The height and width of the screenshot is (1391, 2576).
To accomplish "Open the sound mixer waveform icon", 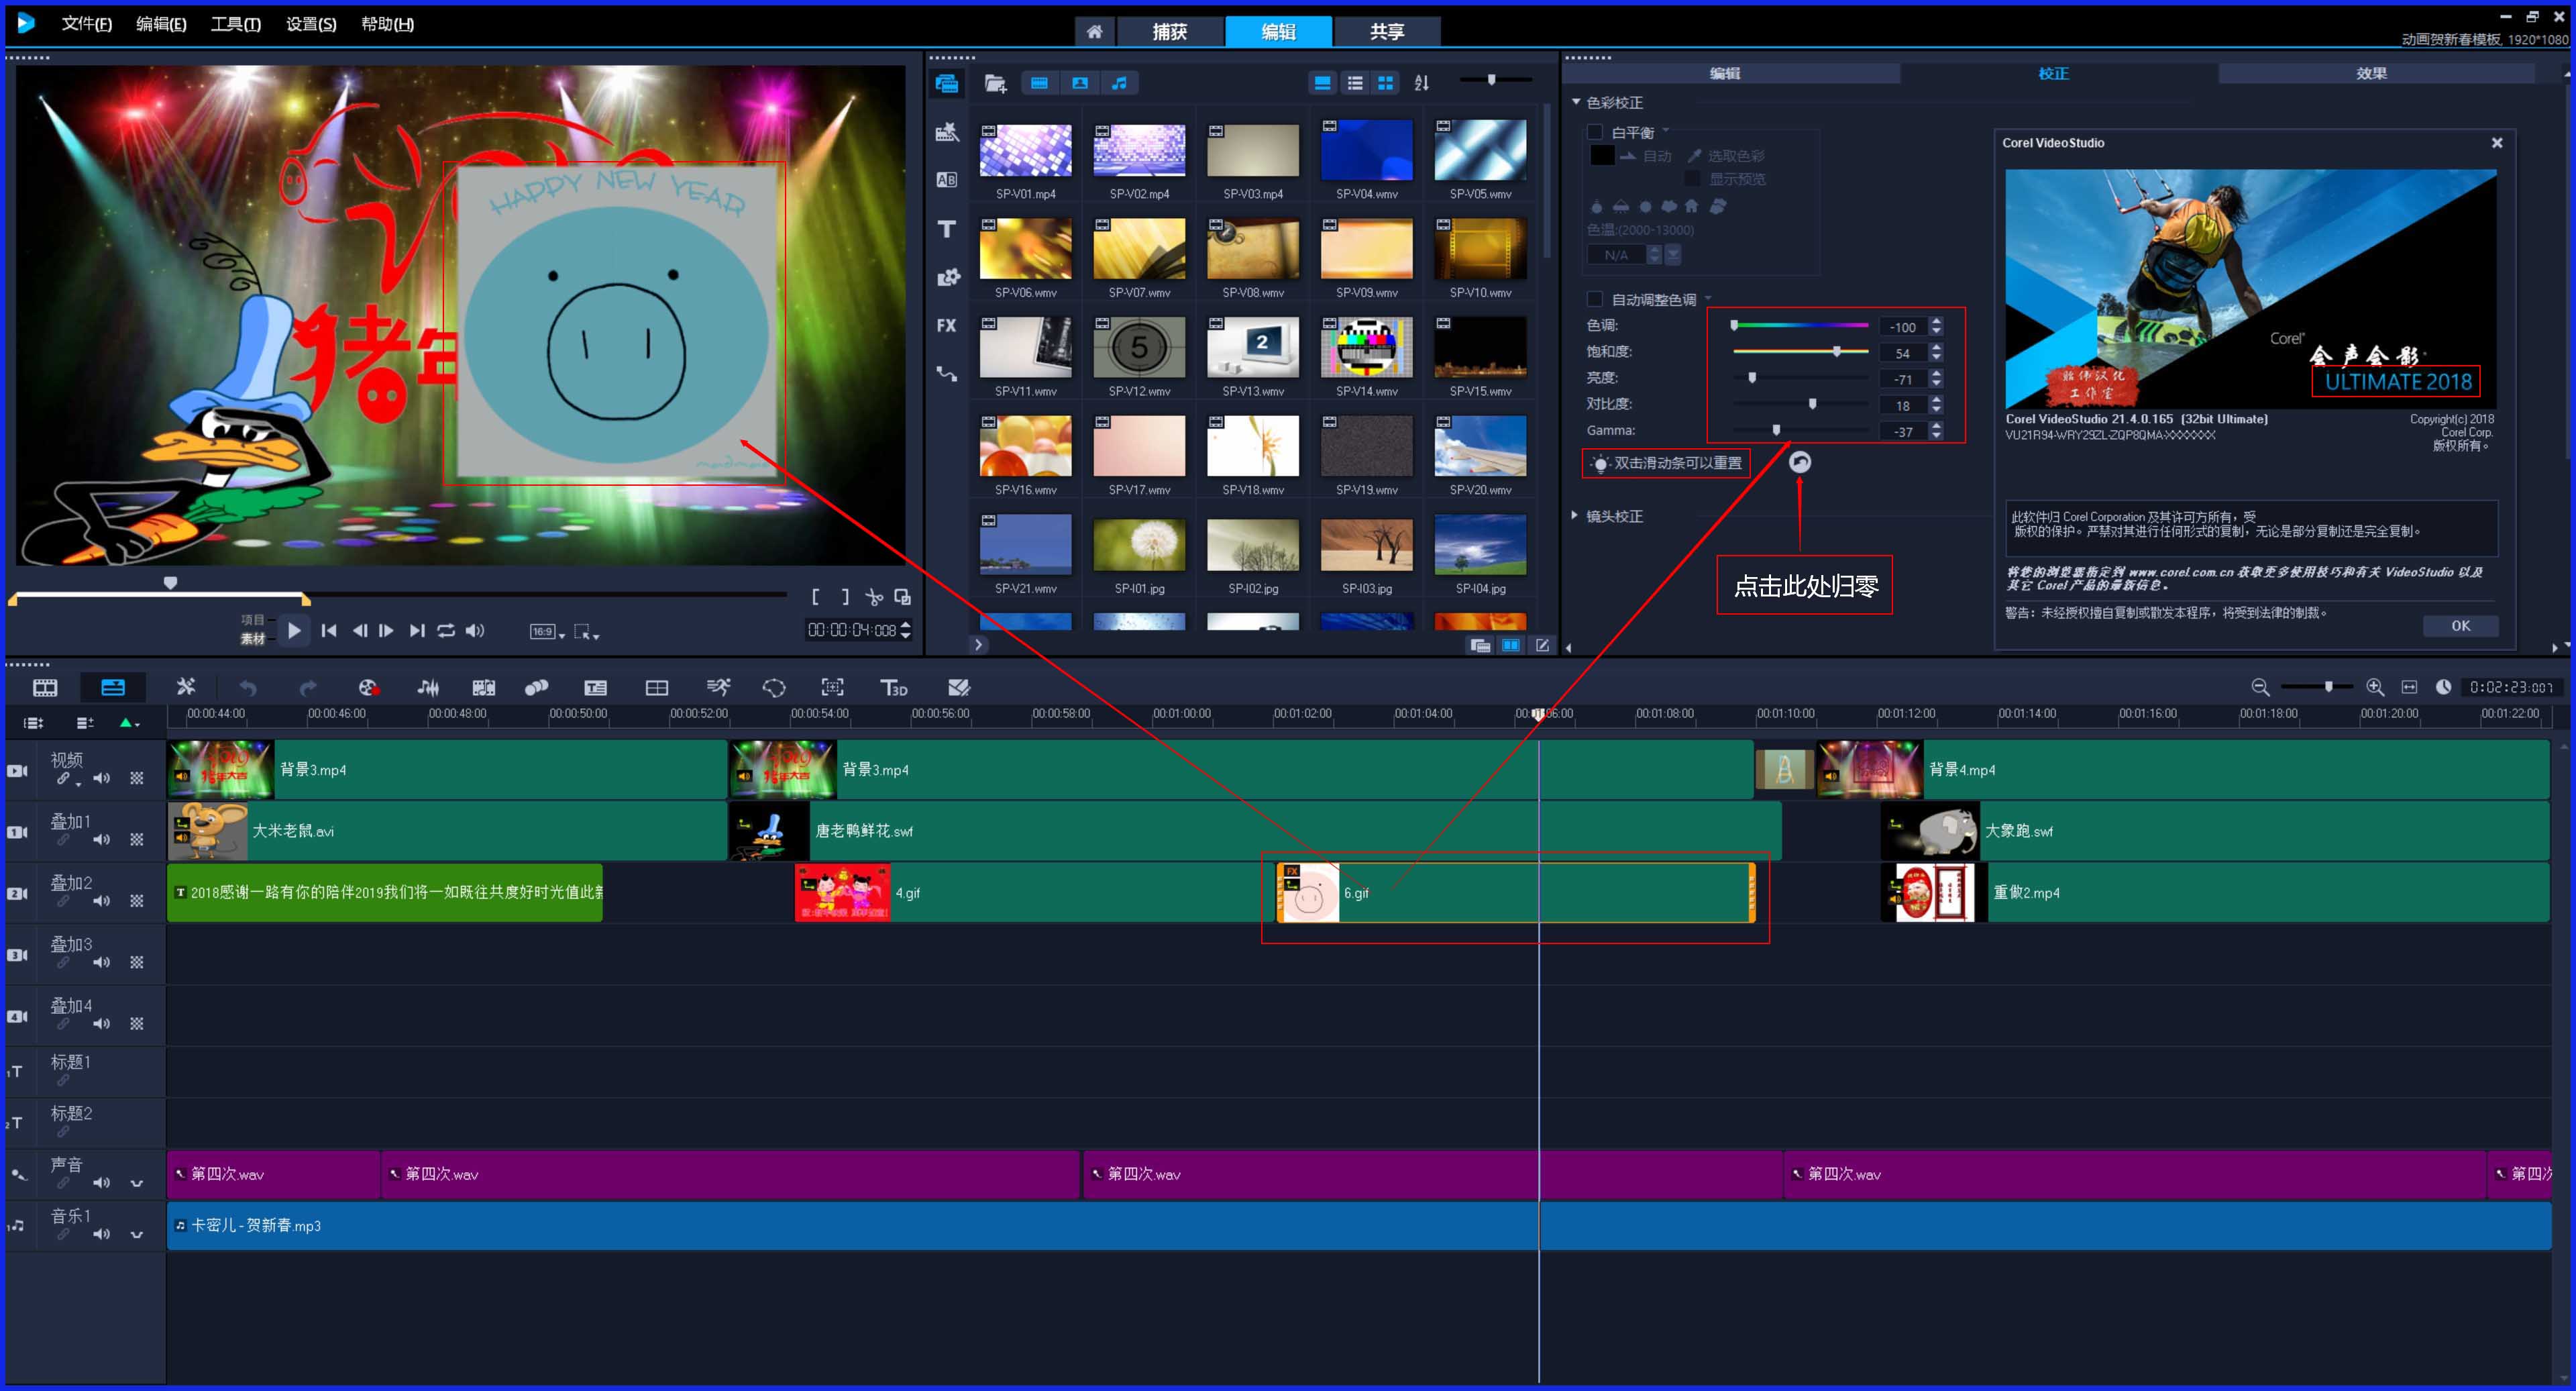I will 428,687.
